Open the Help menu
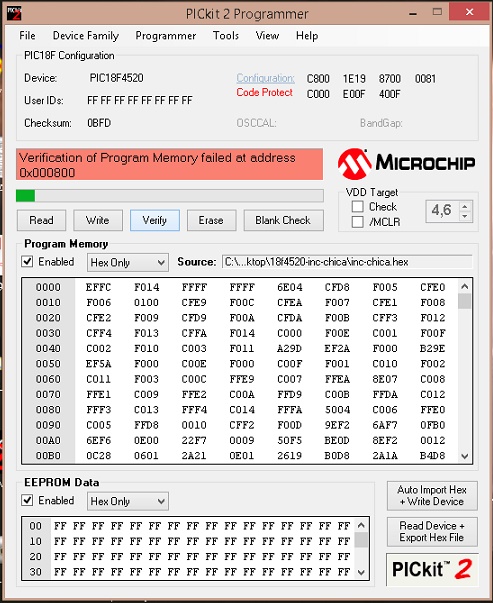 [x=307, y=36]
